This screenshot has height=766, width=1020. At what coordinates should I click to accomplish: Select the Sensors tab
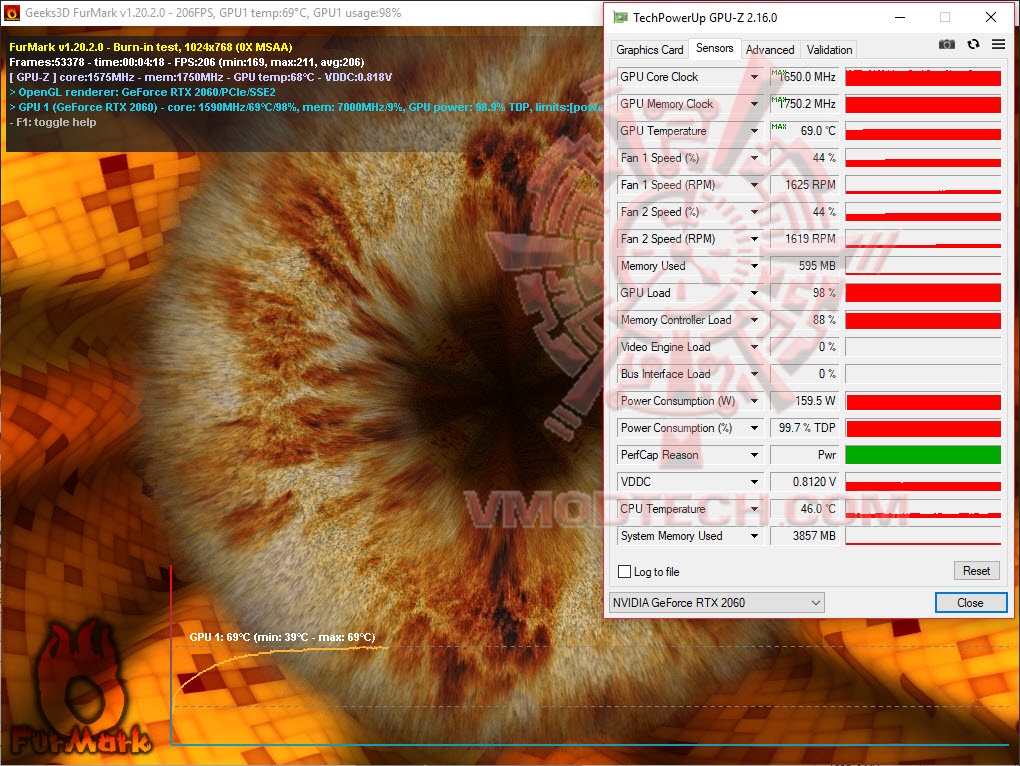coord(714,48)
